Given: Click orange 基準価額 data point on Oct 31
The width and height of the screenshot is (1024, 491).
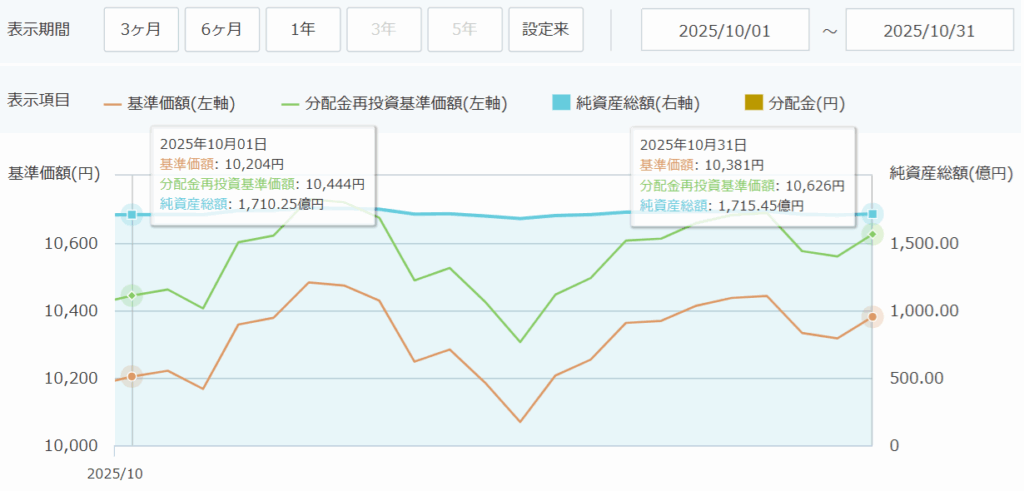Looking at the screenshot, I should tap(873, 317).
